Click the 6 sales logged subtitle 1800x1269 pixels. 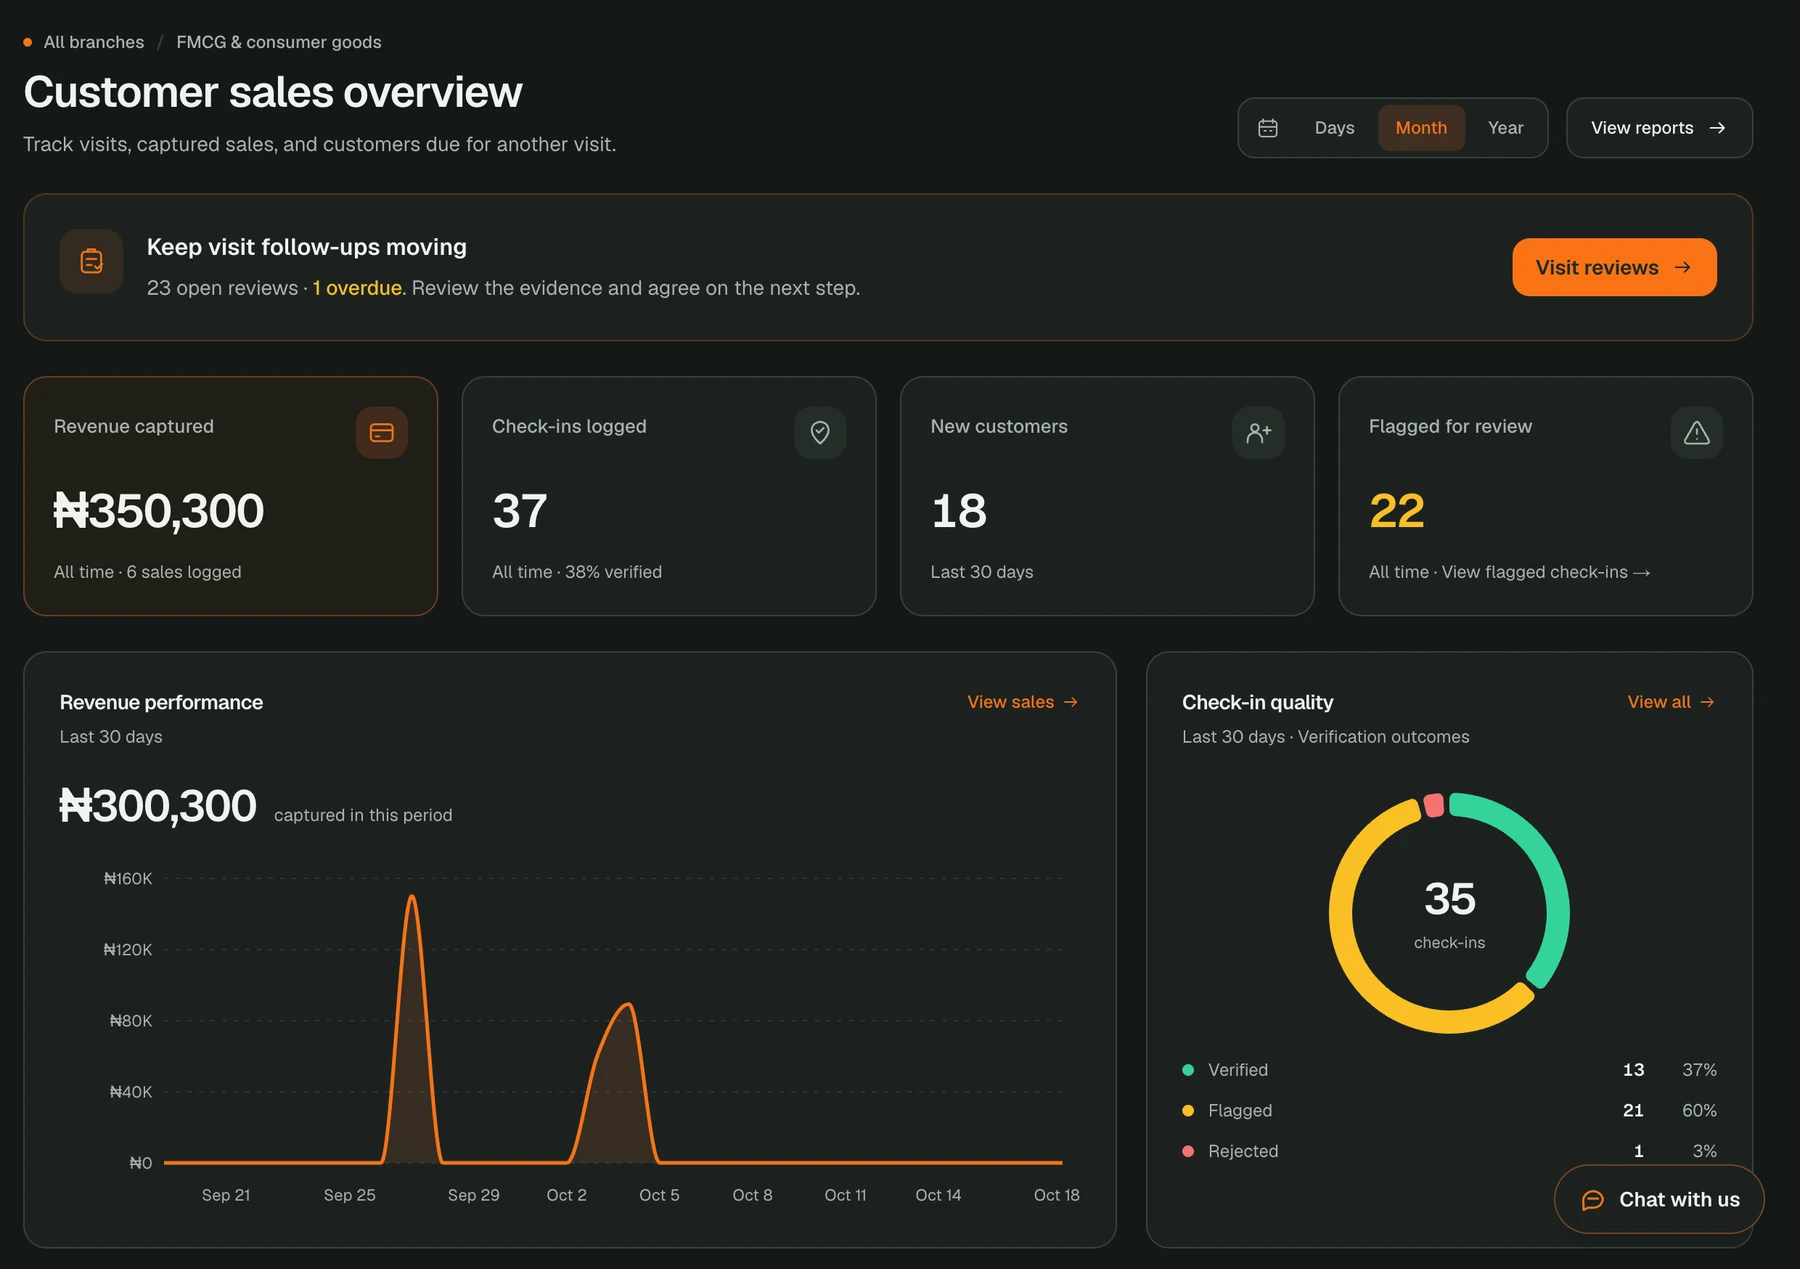tap(184, 572)
